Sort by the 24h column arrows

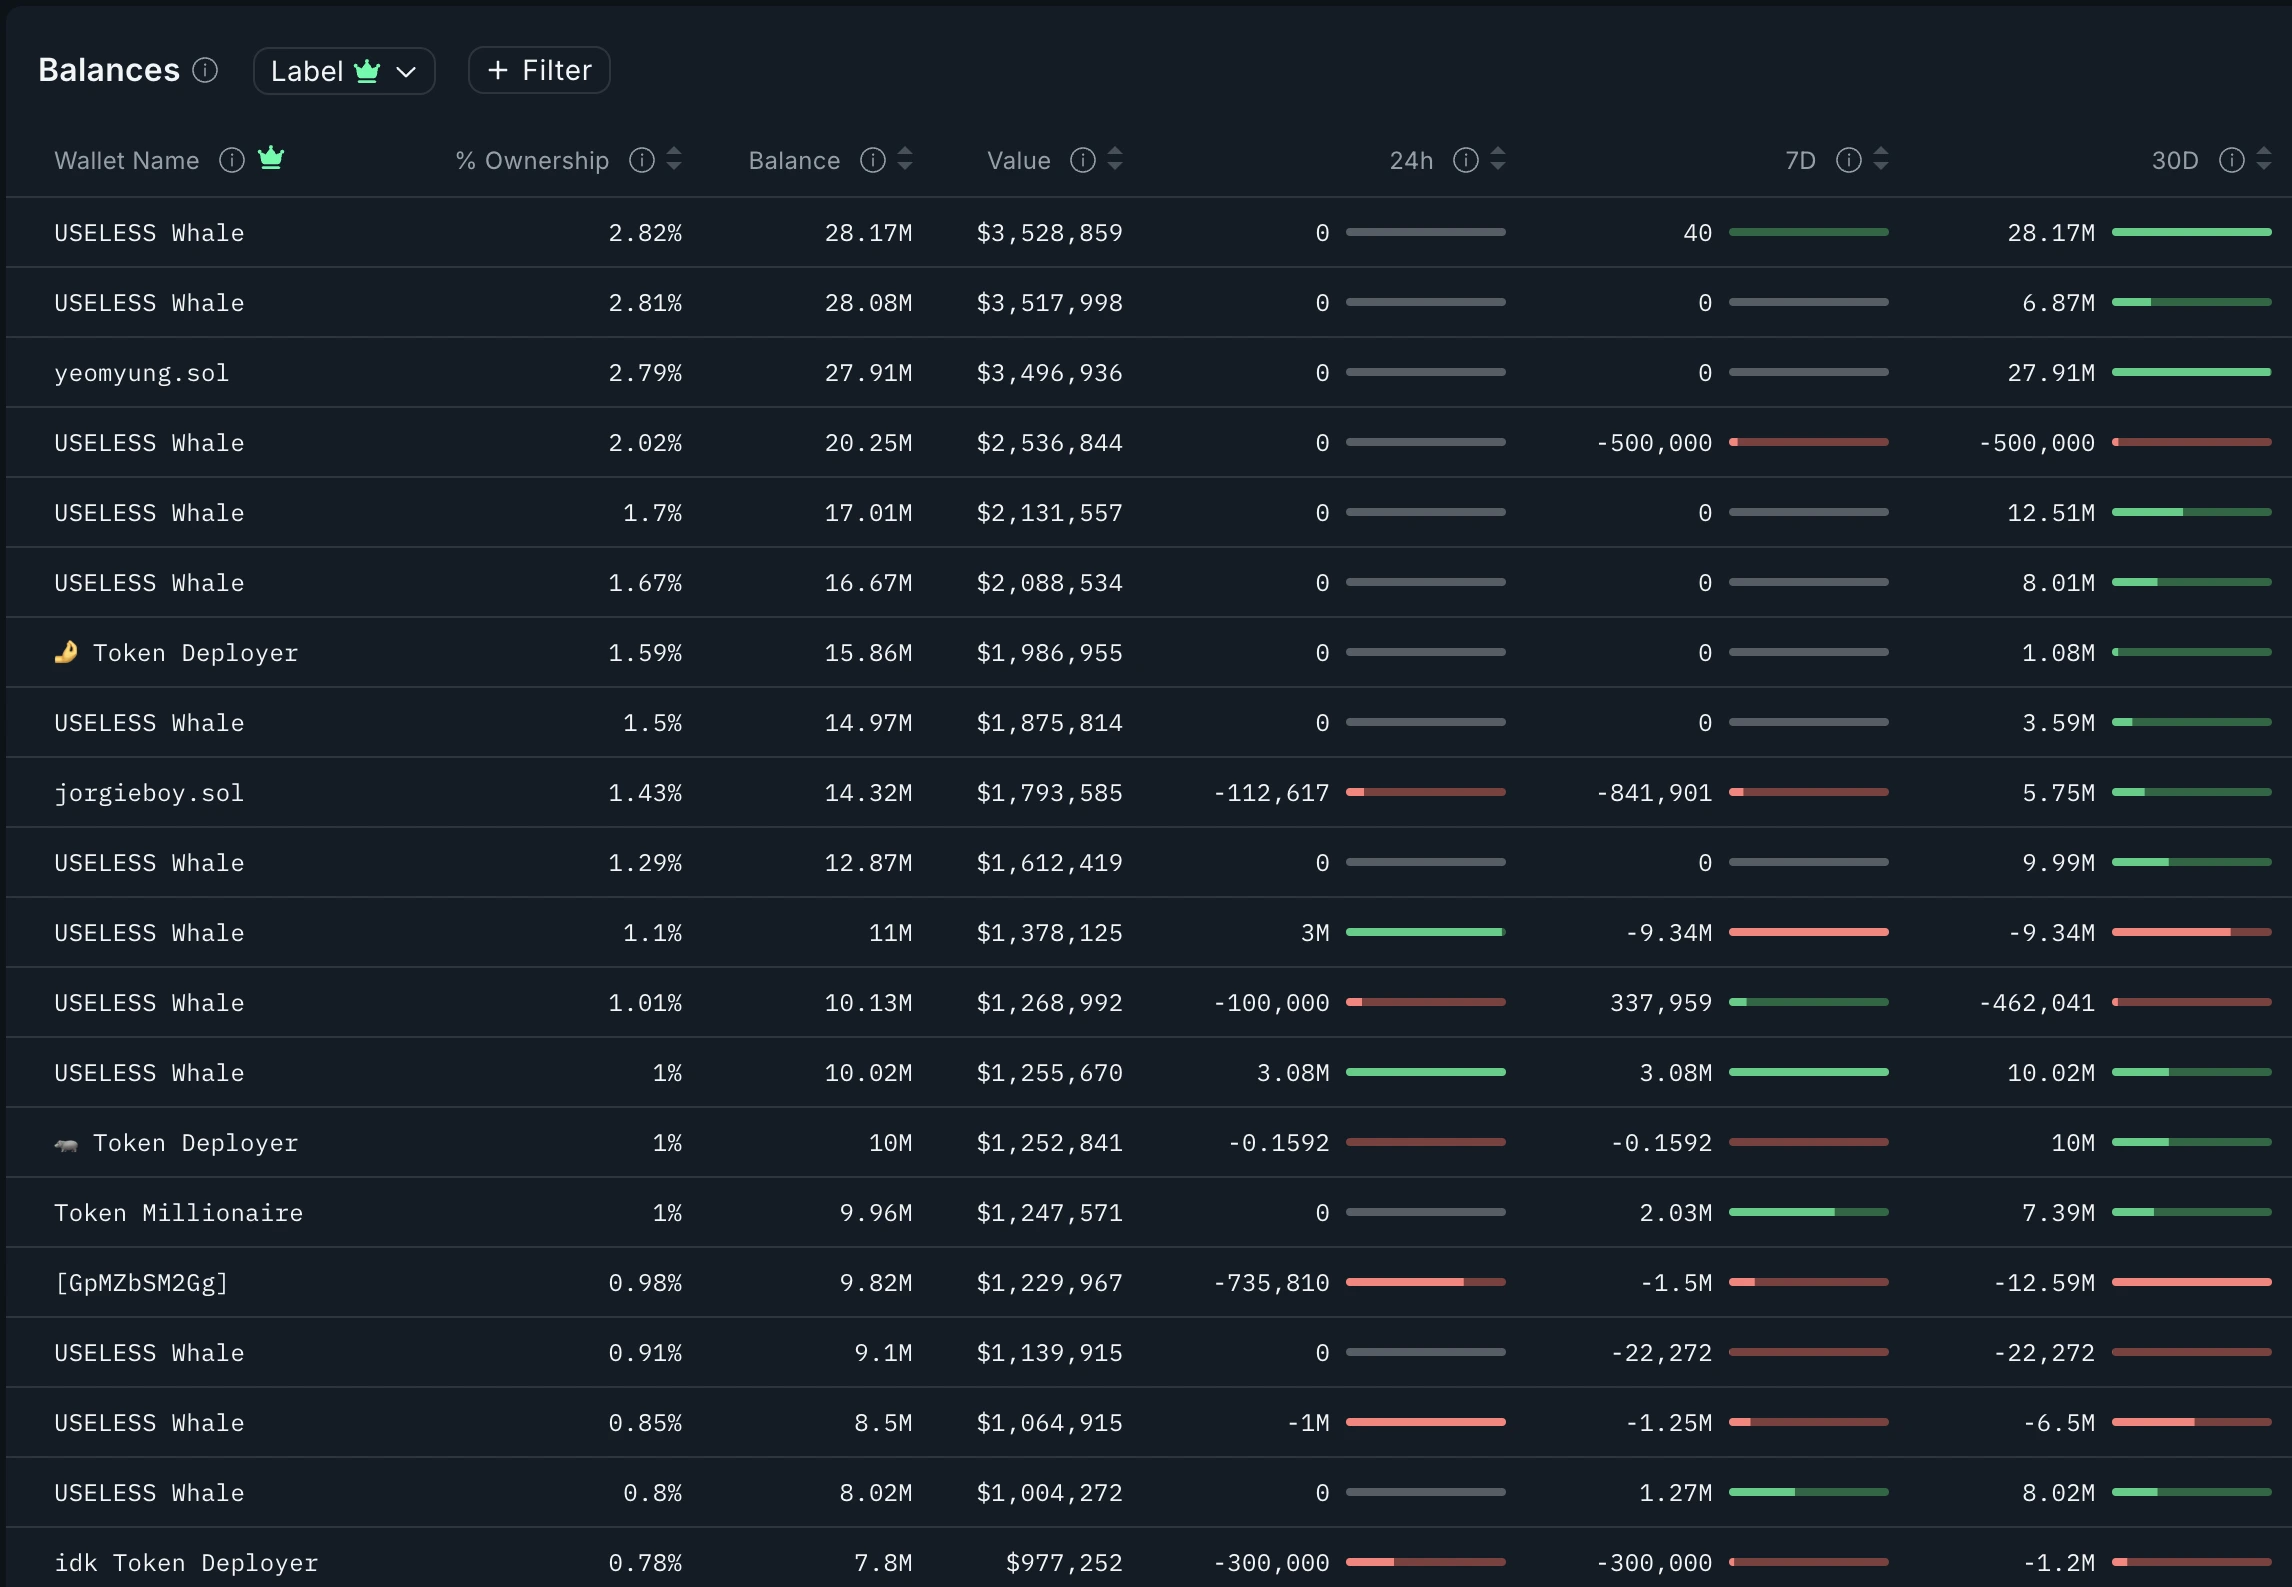[1498, 160]
